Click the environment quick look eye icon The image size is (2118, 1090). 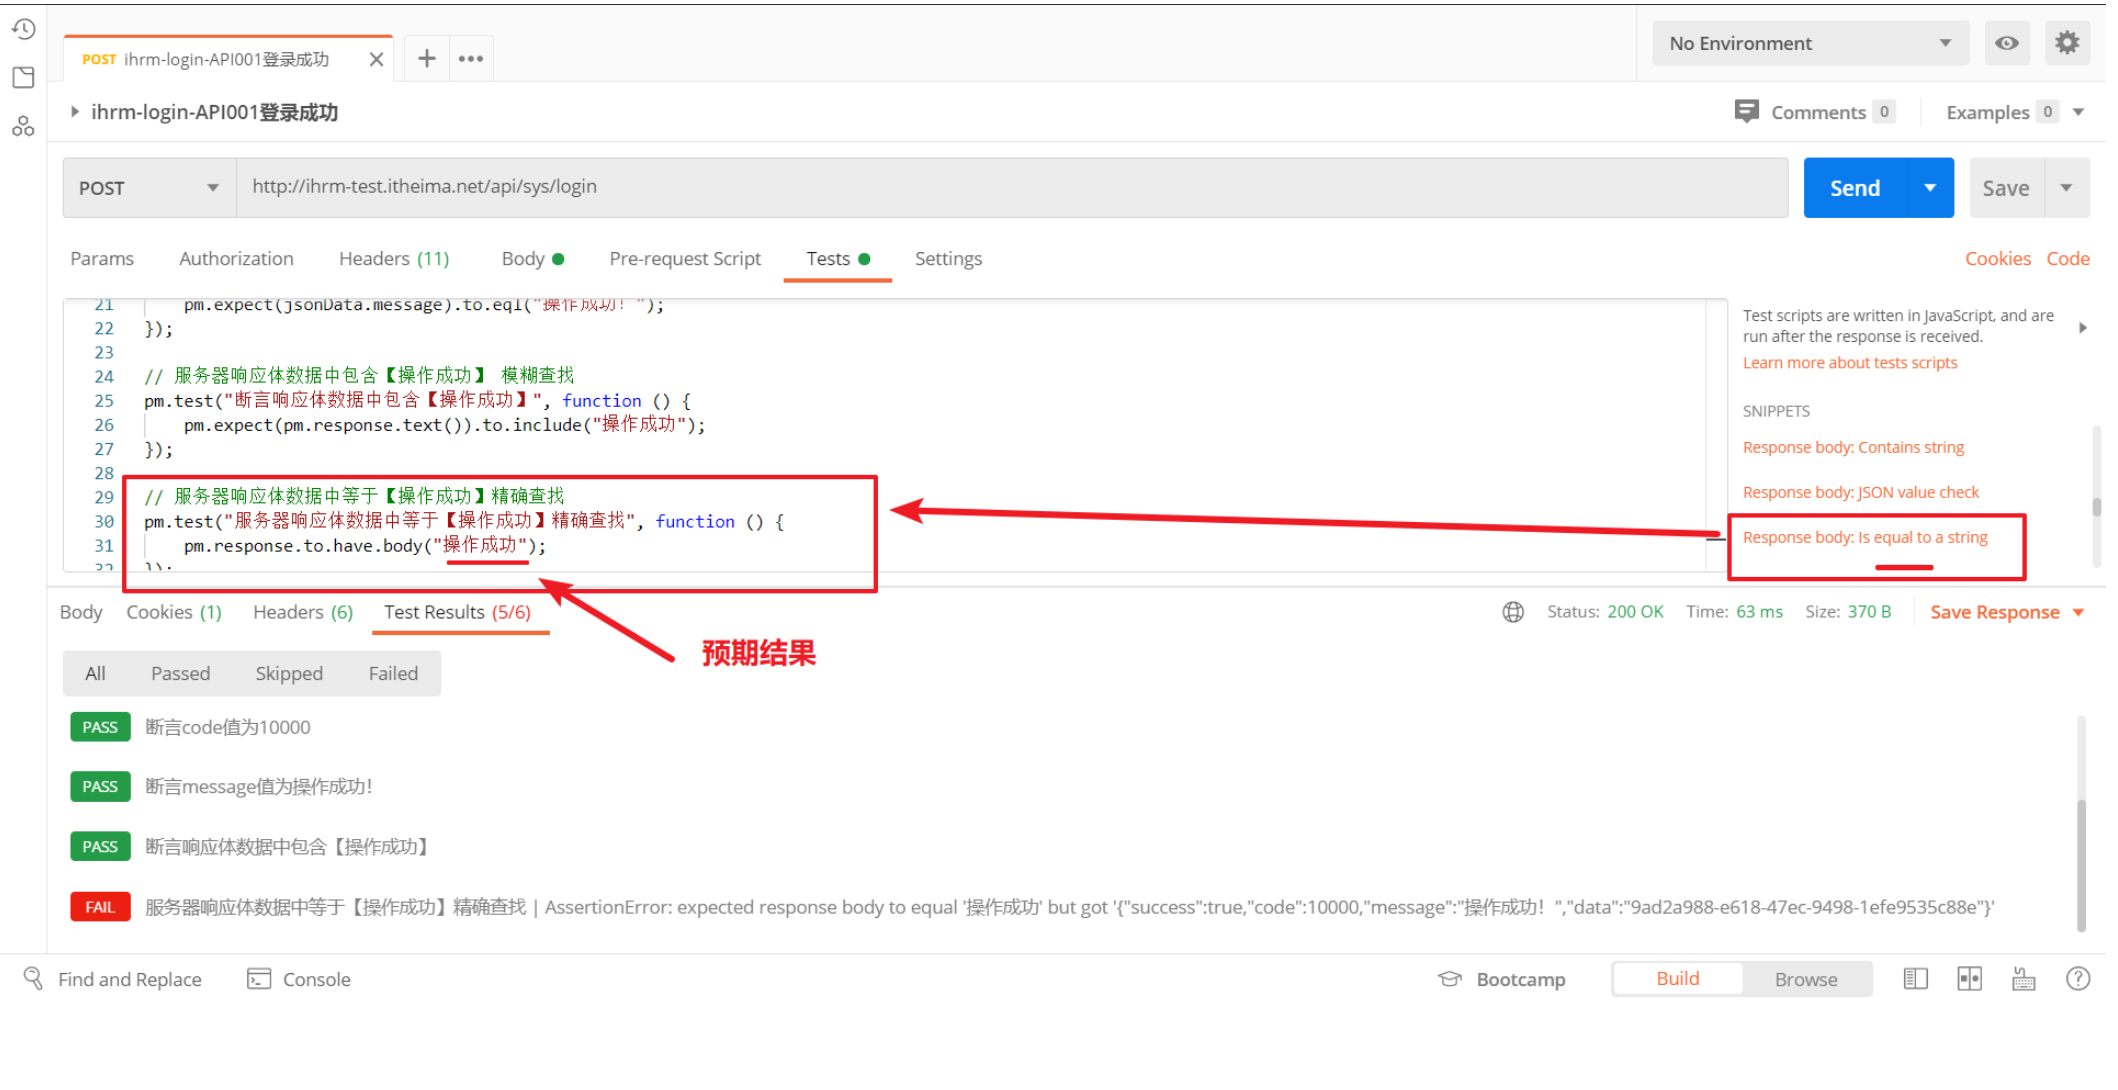pyautogui.click(x=2006, y=43)
